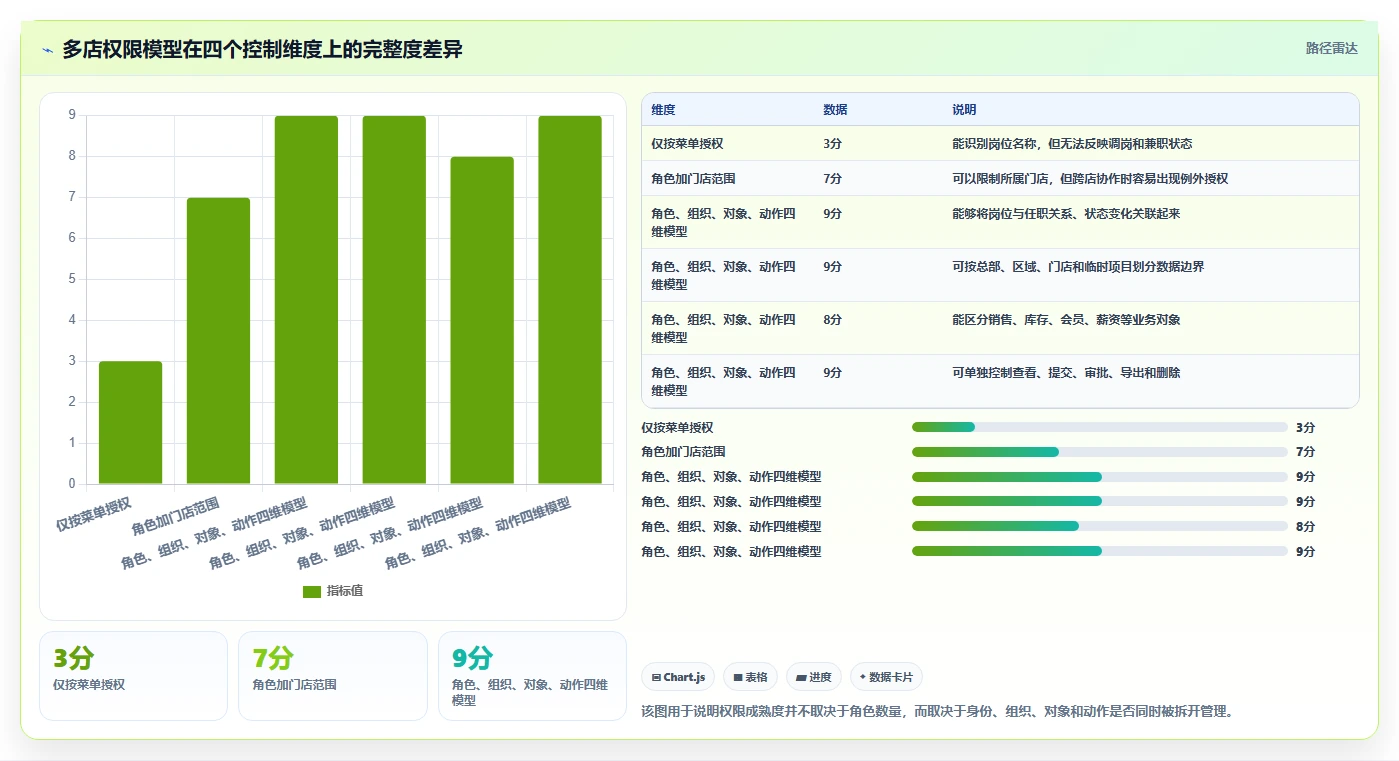
Task: Click the 数据 column header
Action: 835,110
